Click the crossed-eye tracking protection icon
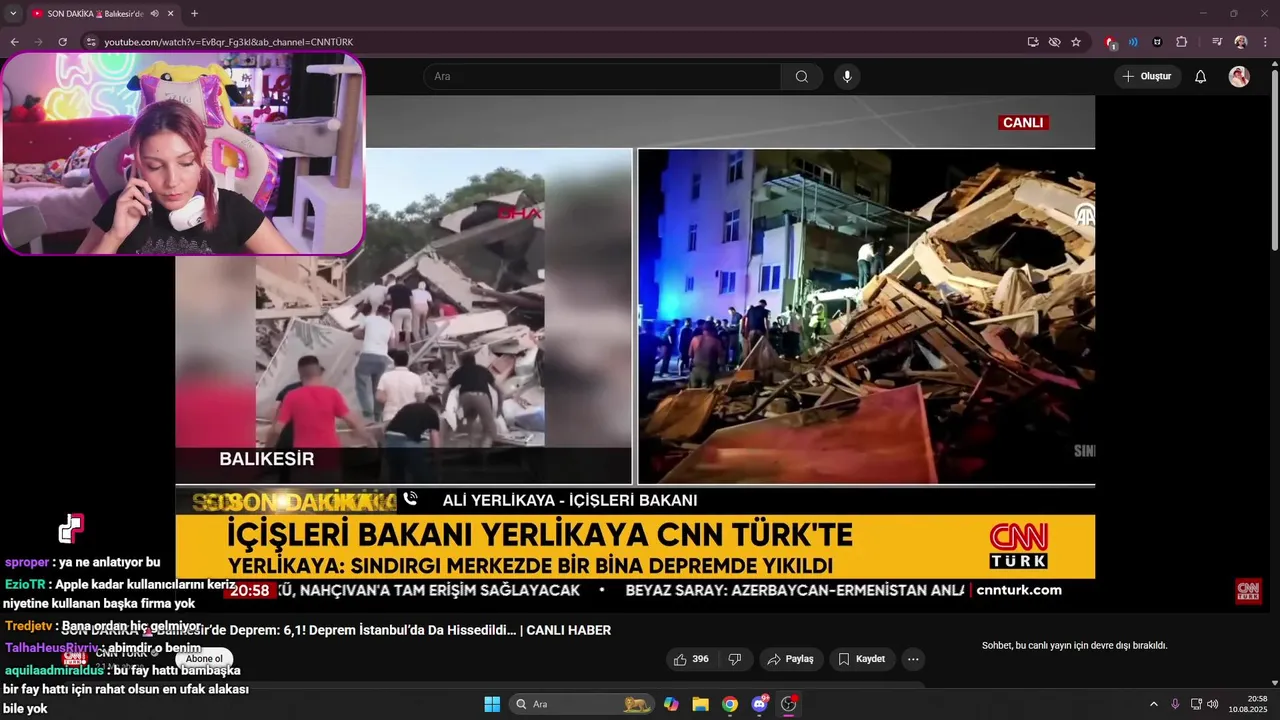The image size is (1280, 720). (x=1054, y=42)
